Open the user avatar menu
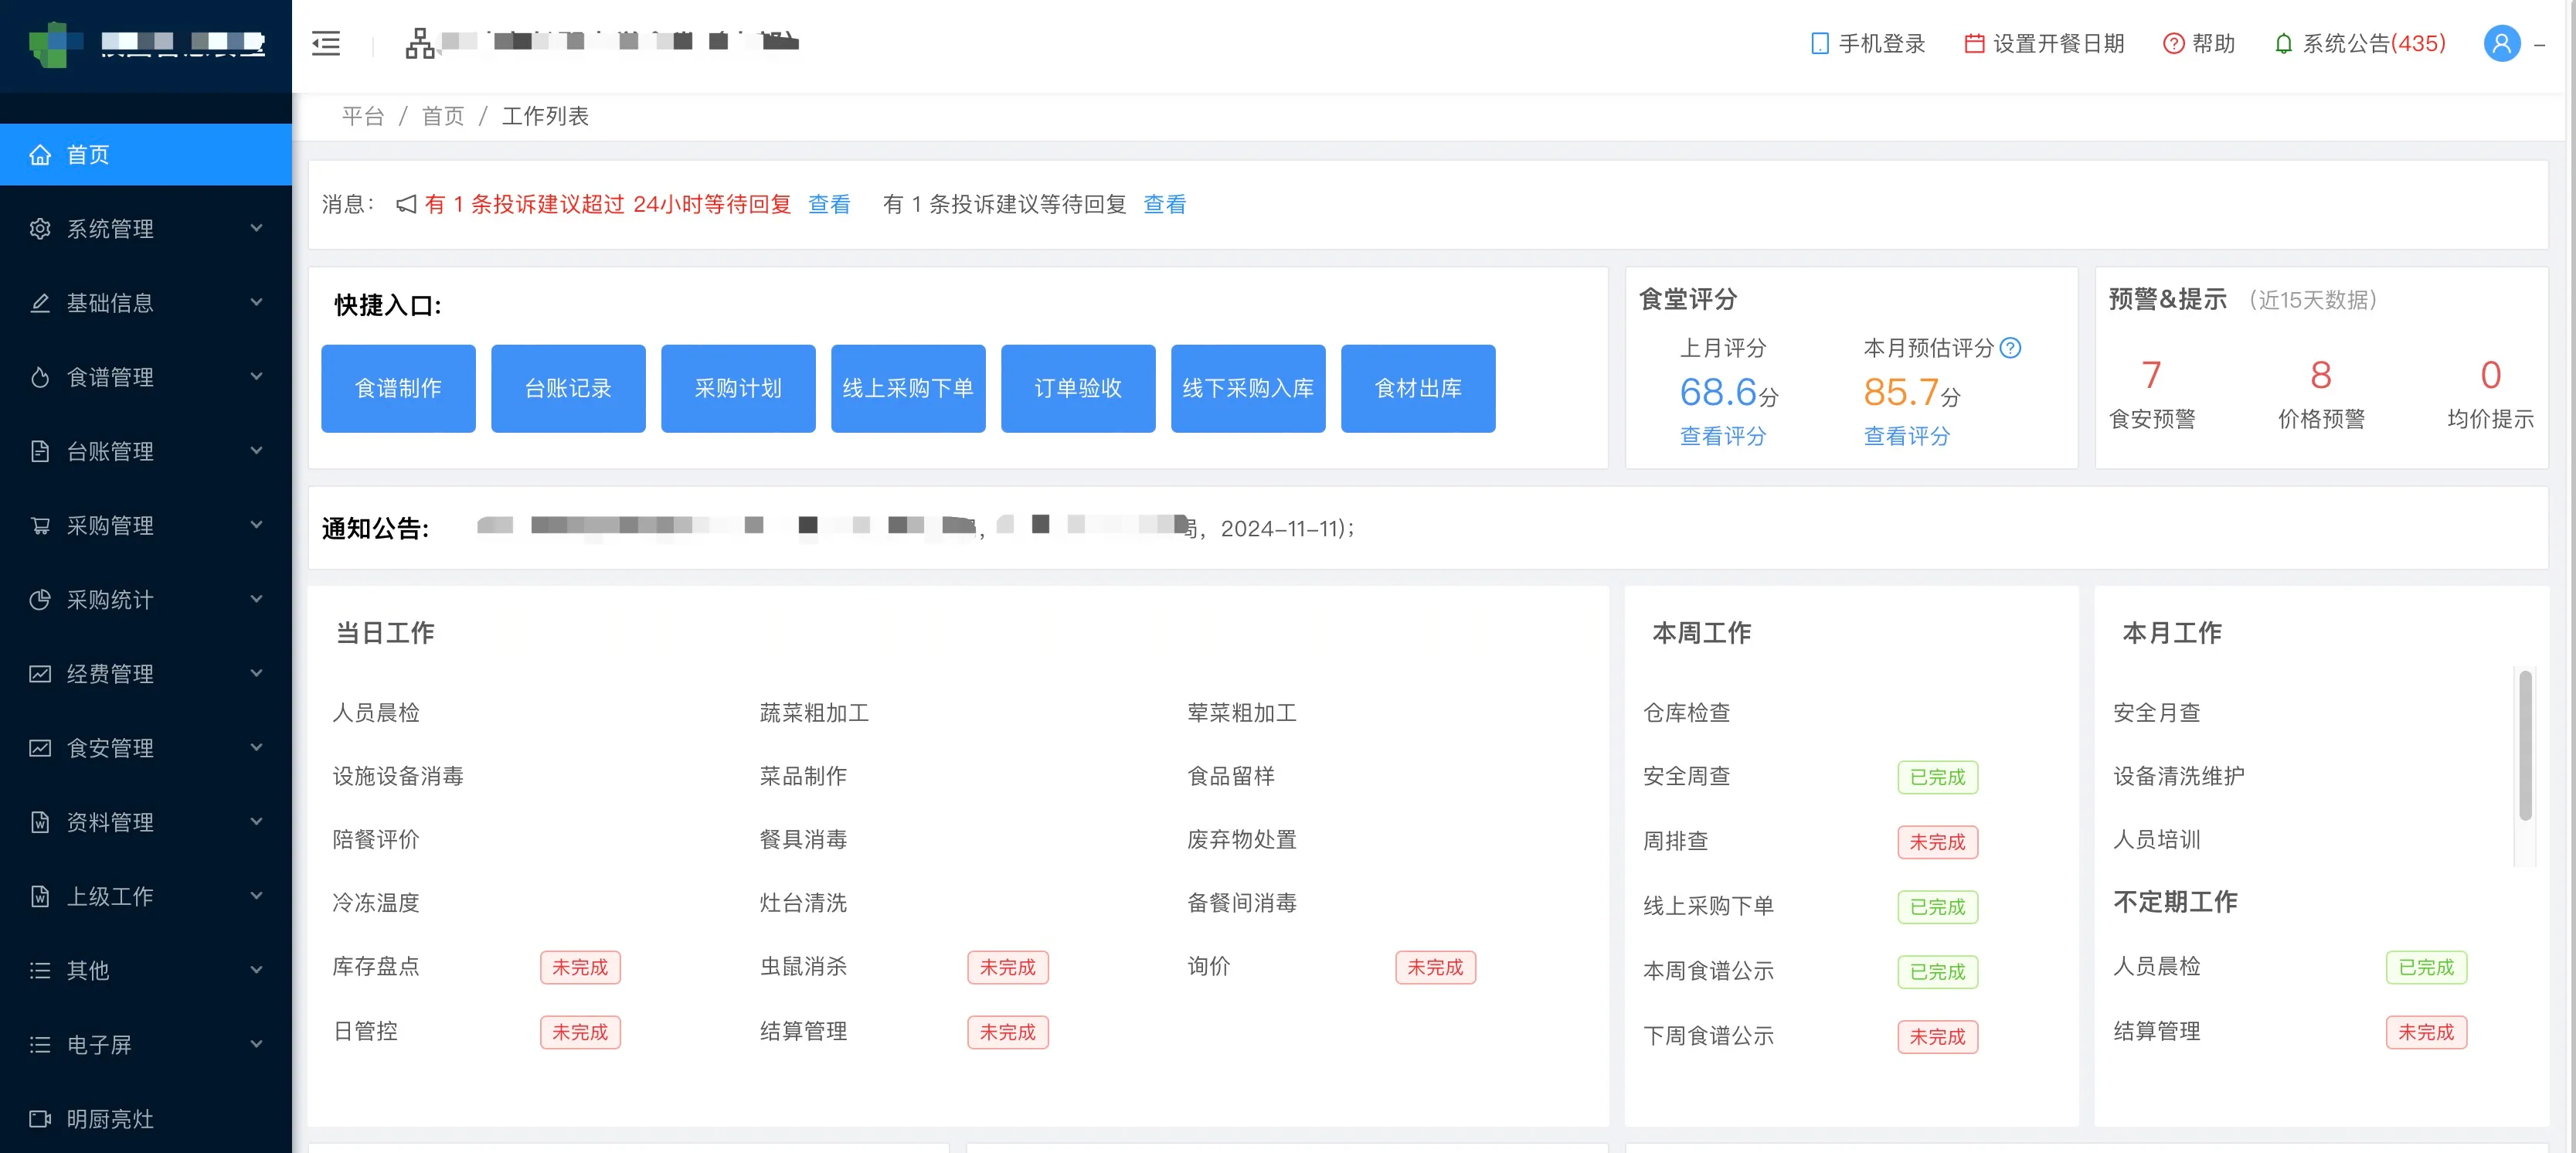 (x=2501, y=43)
